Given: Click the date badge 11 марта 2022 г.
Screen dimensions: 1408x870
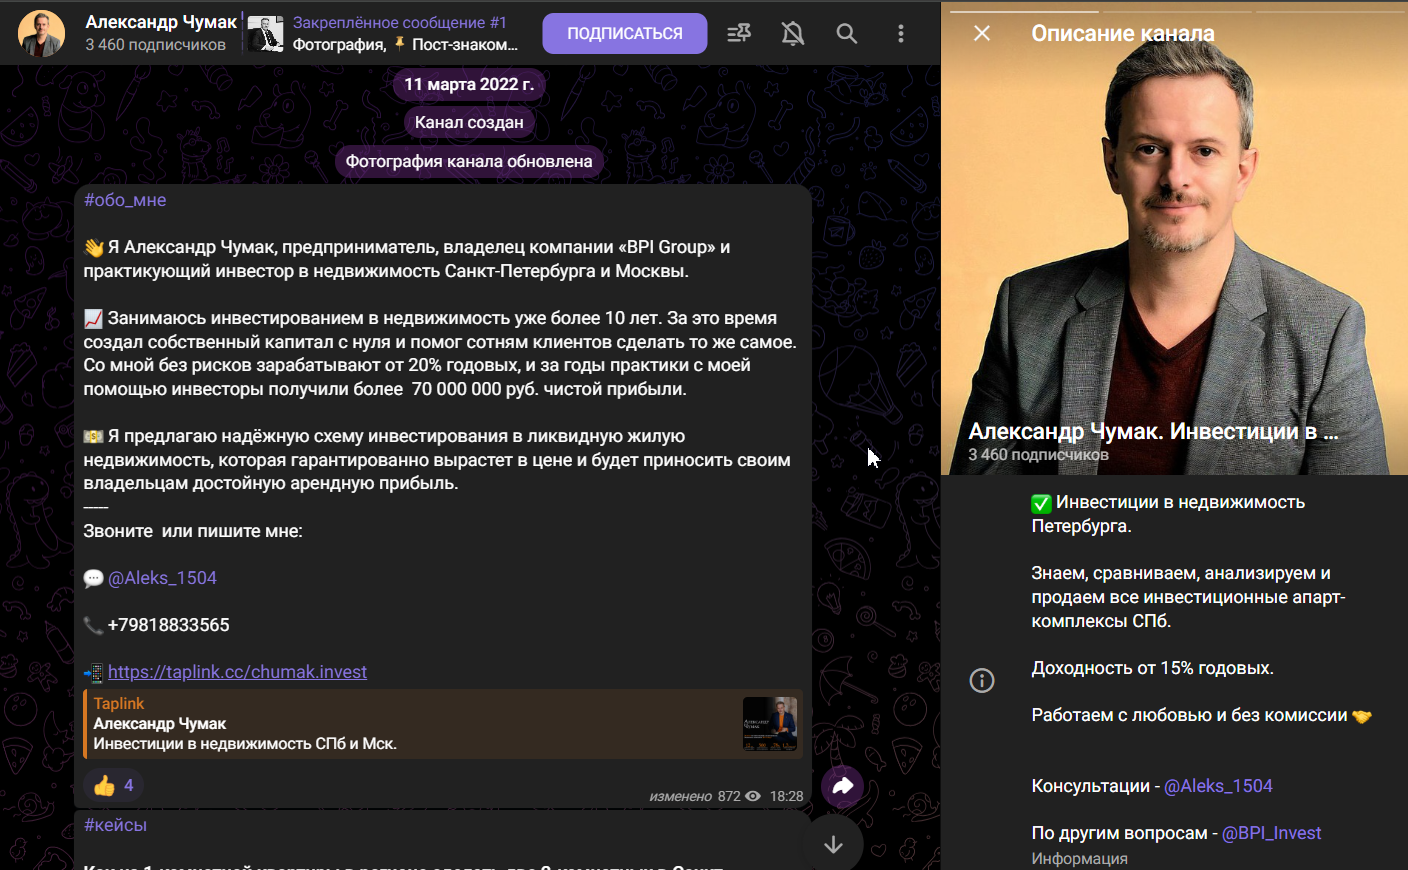Looking at the screenshot, I should click(x=469, y=84).
